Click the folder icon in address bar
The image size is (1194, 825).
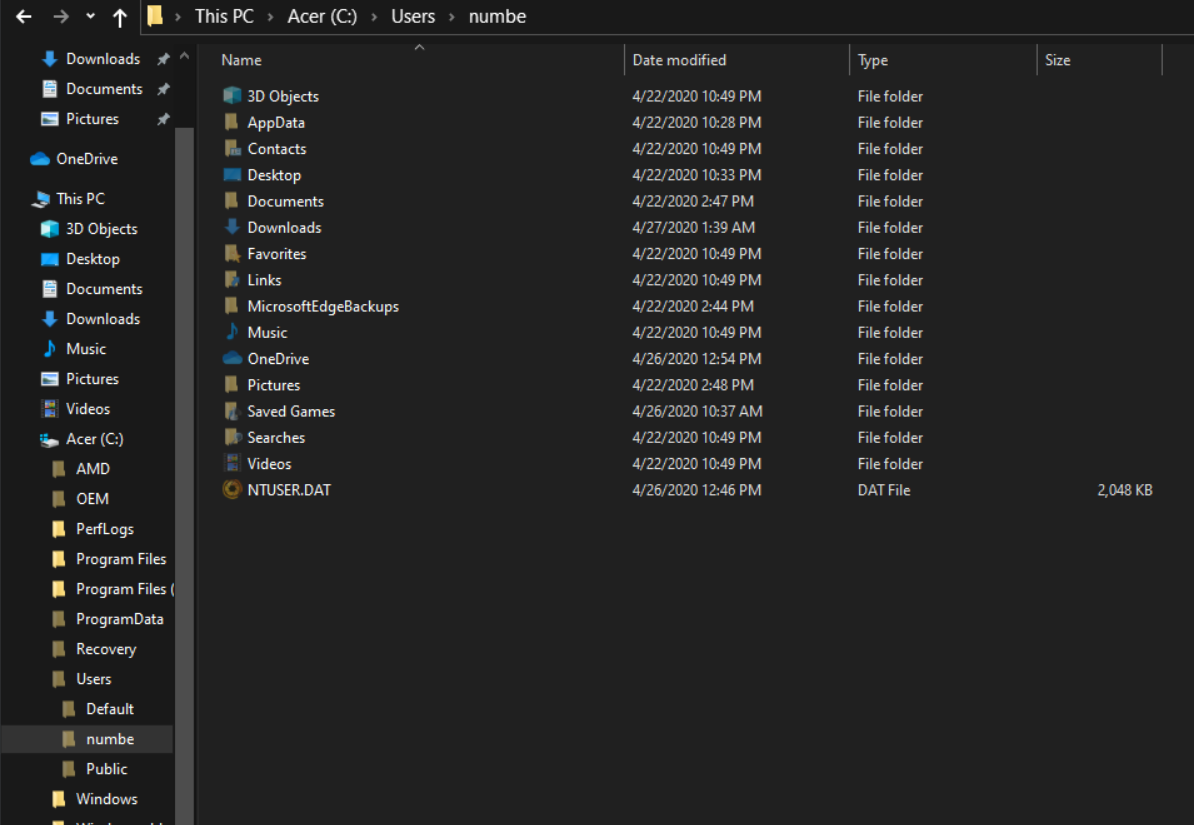[x=155, y=16]
